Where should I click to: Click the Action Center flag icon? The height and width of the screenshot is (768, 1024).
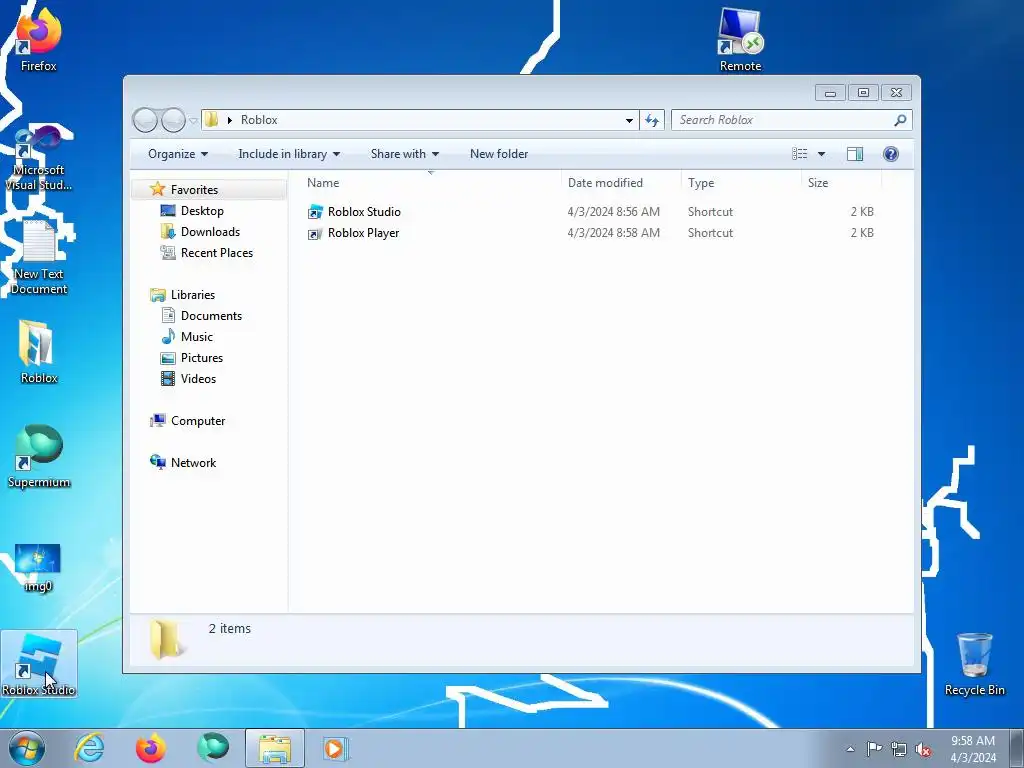[x=874, y=749]
